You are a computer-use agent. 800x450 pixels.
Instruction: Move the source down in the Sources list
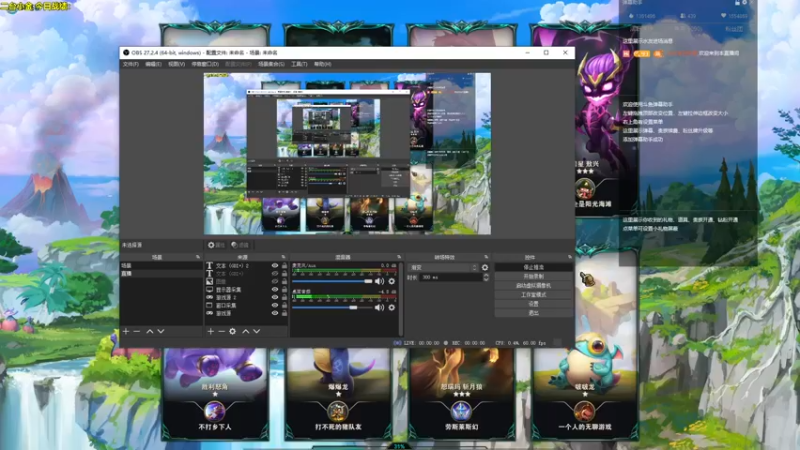[257, 331]
